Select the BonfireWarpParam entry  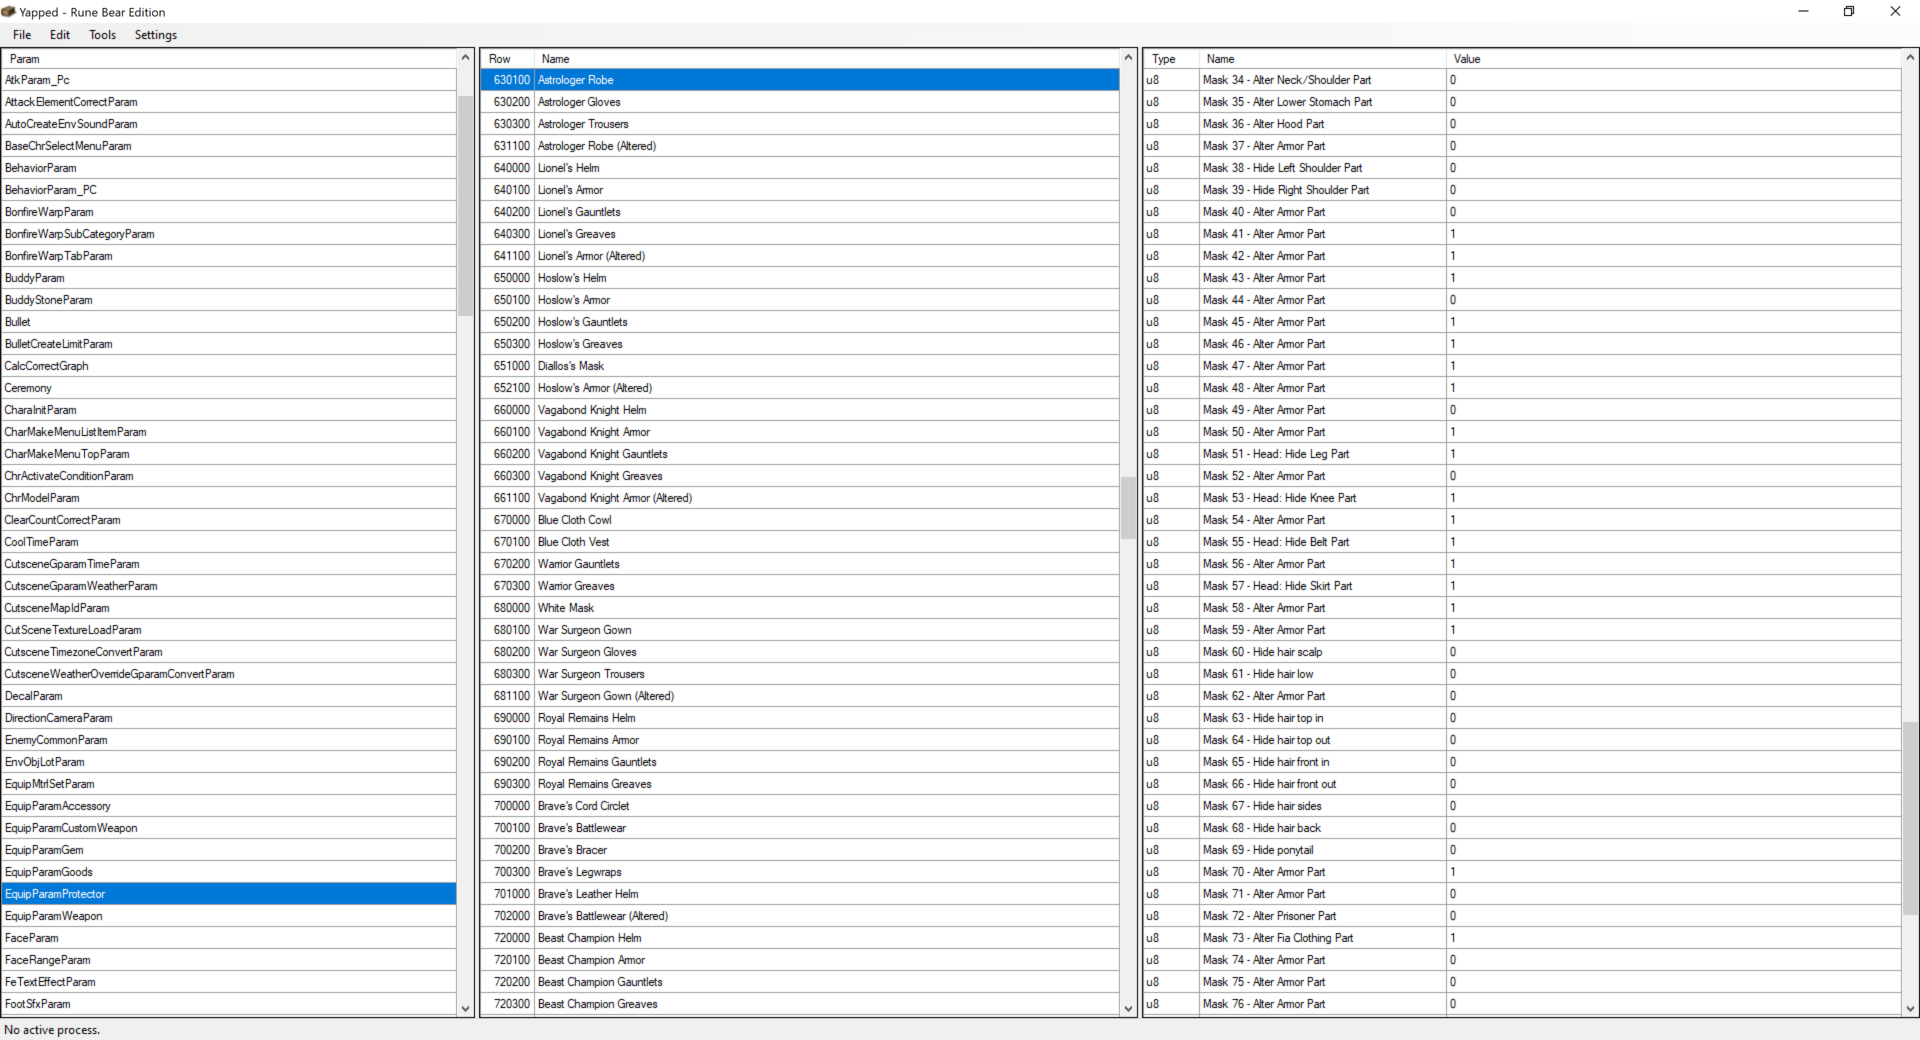[x=230, y=212]
